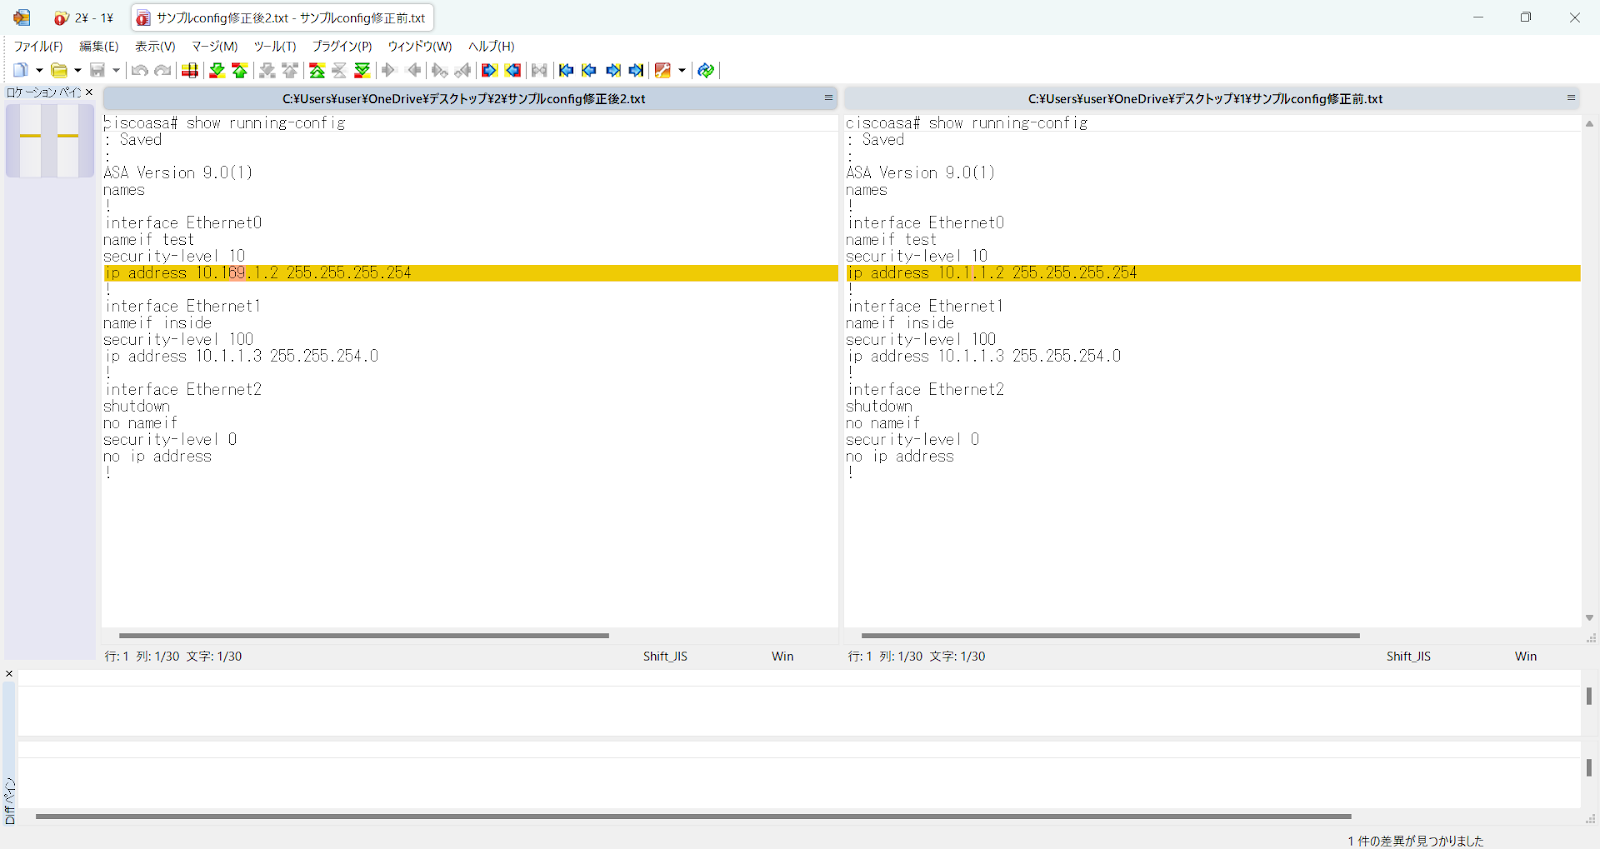The image size is (1600, 849).
Task: Open the ツール(T) menu
Action: click(275, 46)
